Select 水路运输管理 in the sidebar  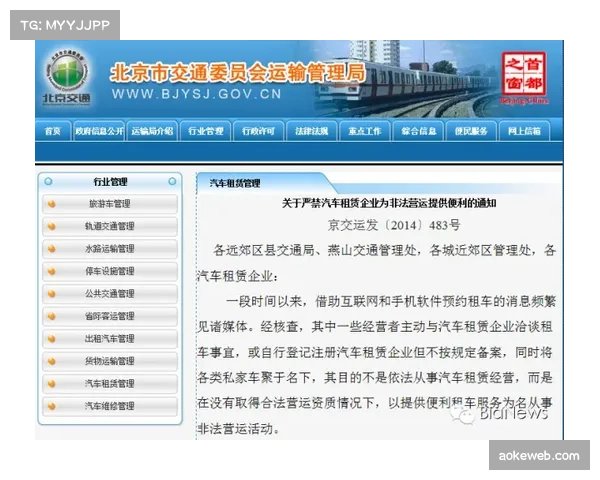110,249
